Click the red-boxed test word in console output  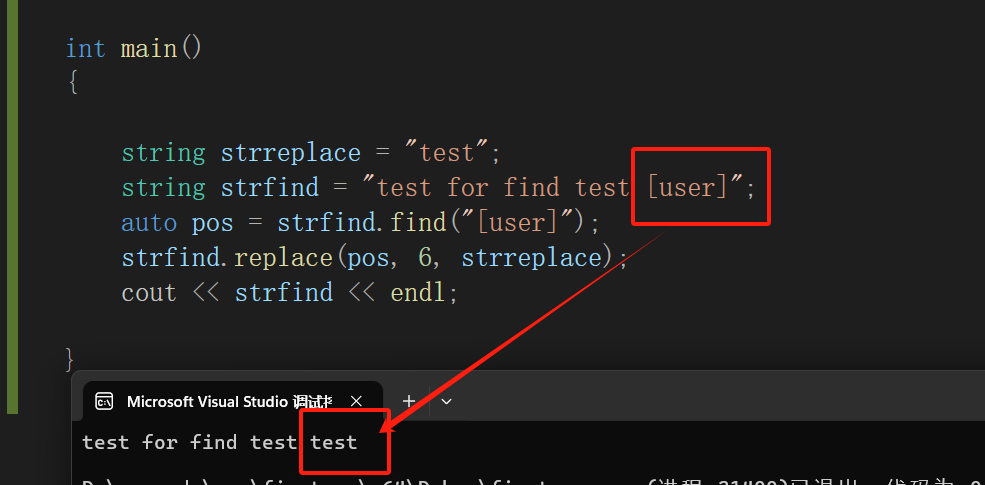334,442
